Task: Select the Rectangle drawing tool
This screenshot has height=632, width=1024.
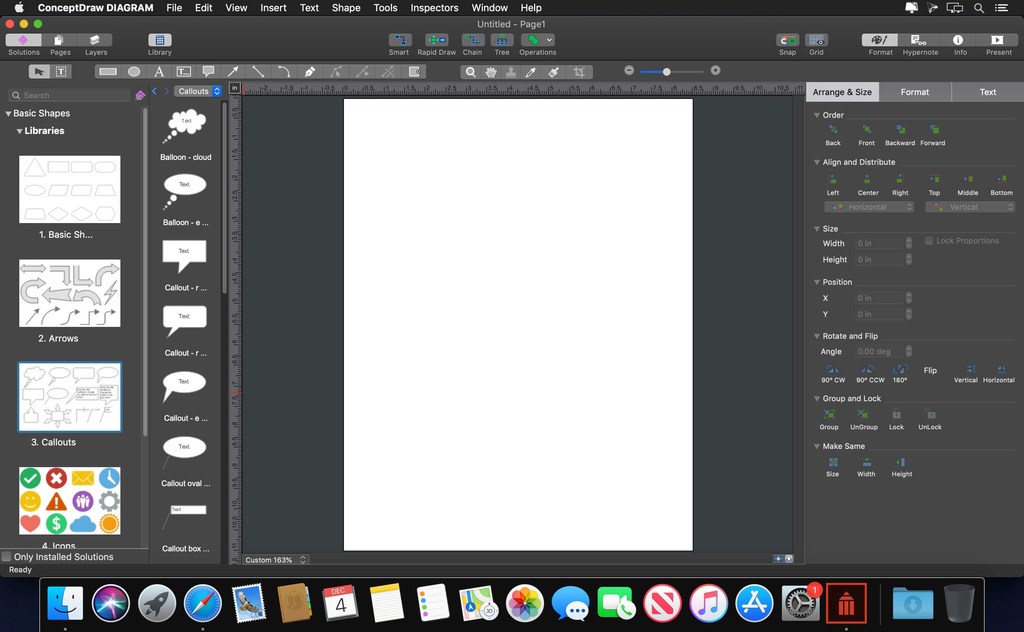Action: pyautogui.click(x=106, y=71)
